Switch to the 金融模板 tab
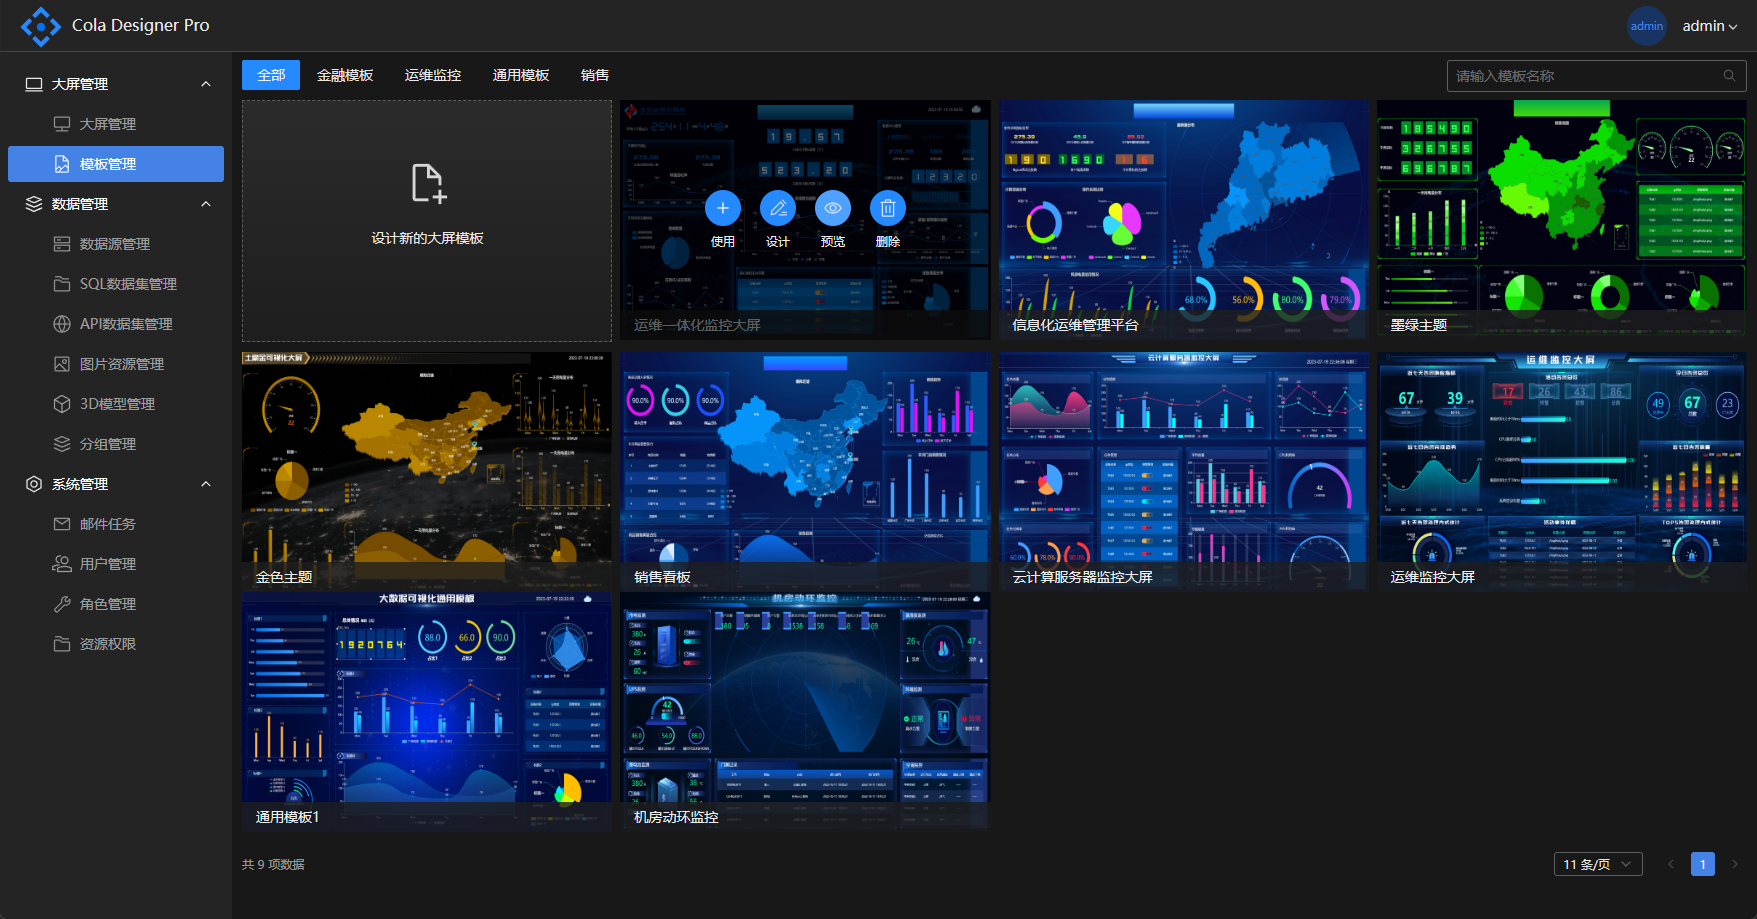 345,75
